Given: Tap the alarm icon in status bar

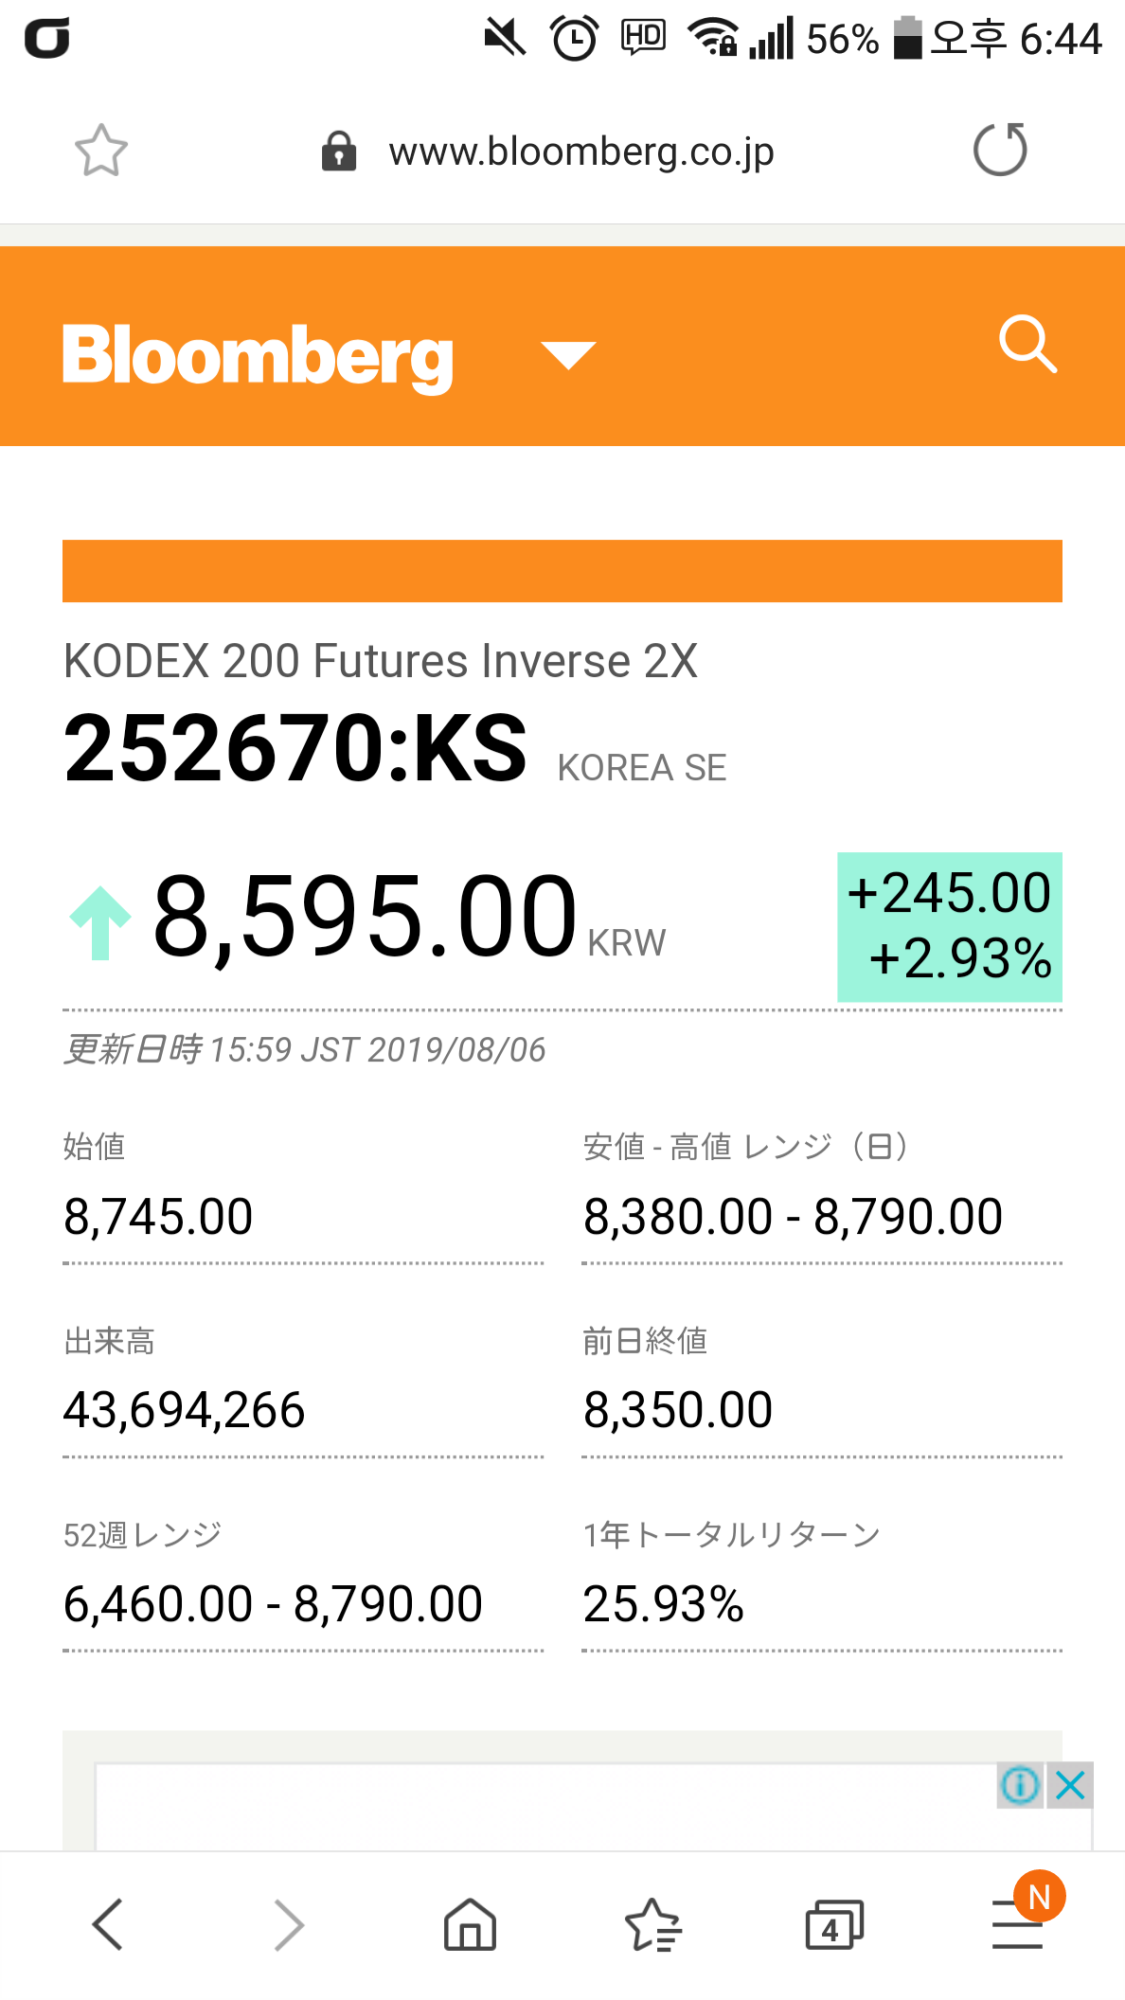Looking at the screenshot, I should coord(574,39).
